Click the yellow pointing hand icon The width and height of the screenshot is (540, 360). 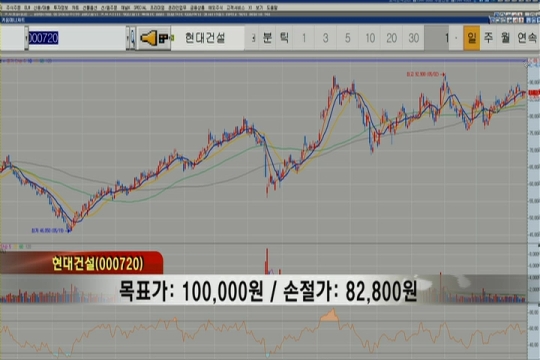pyautogui.click(x=149, y=38)
